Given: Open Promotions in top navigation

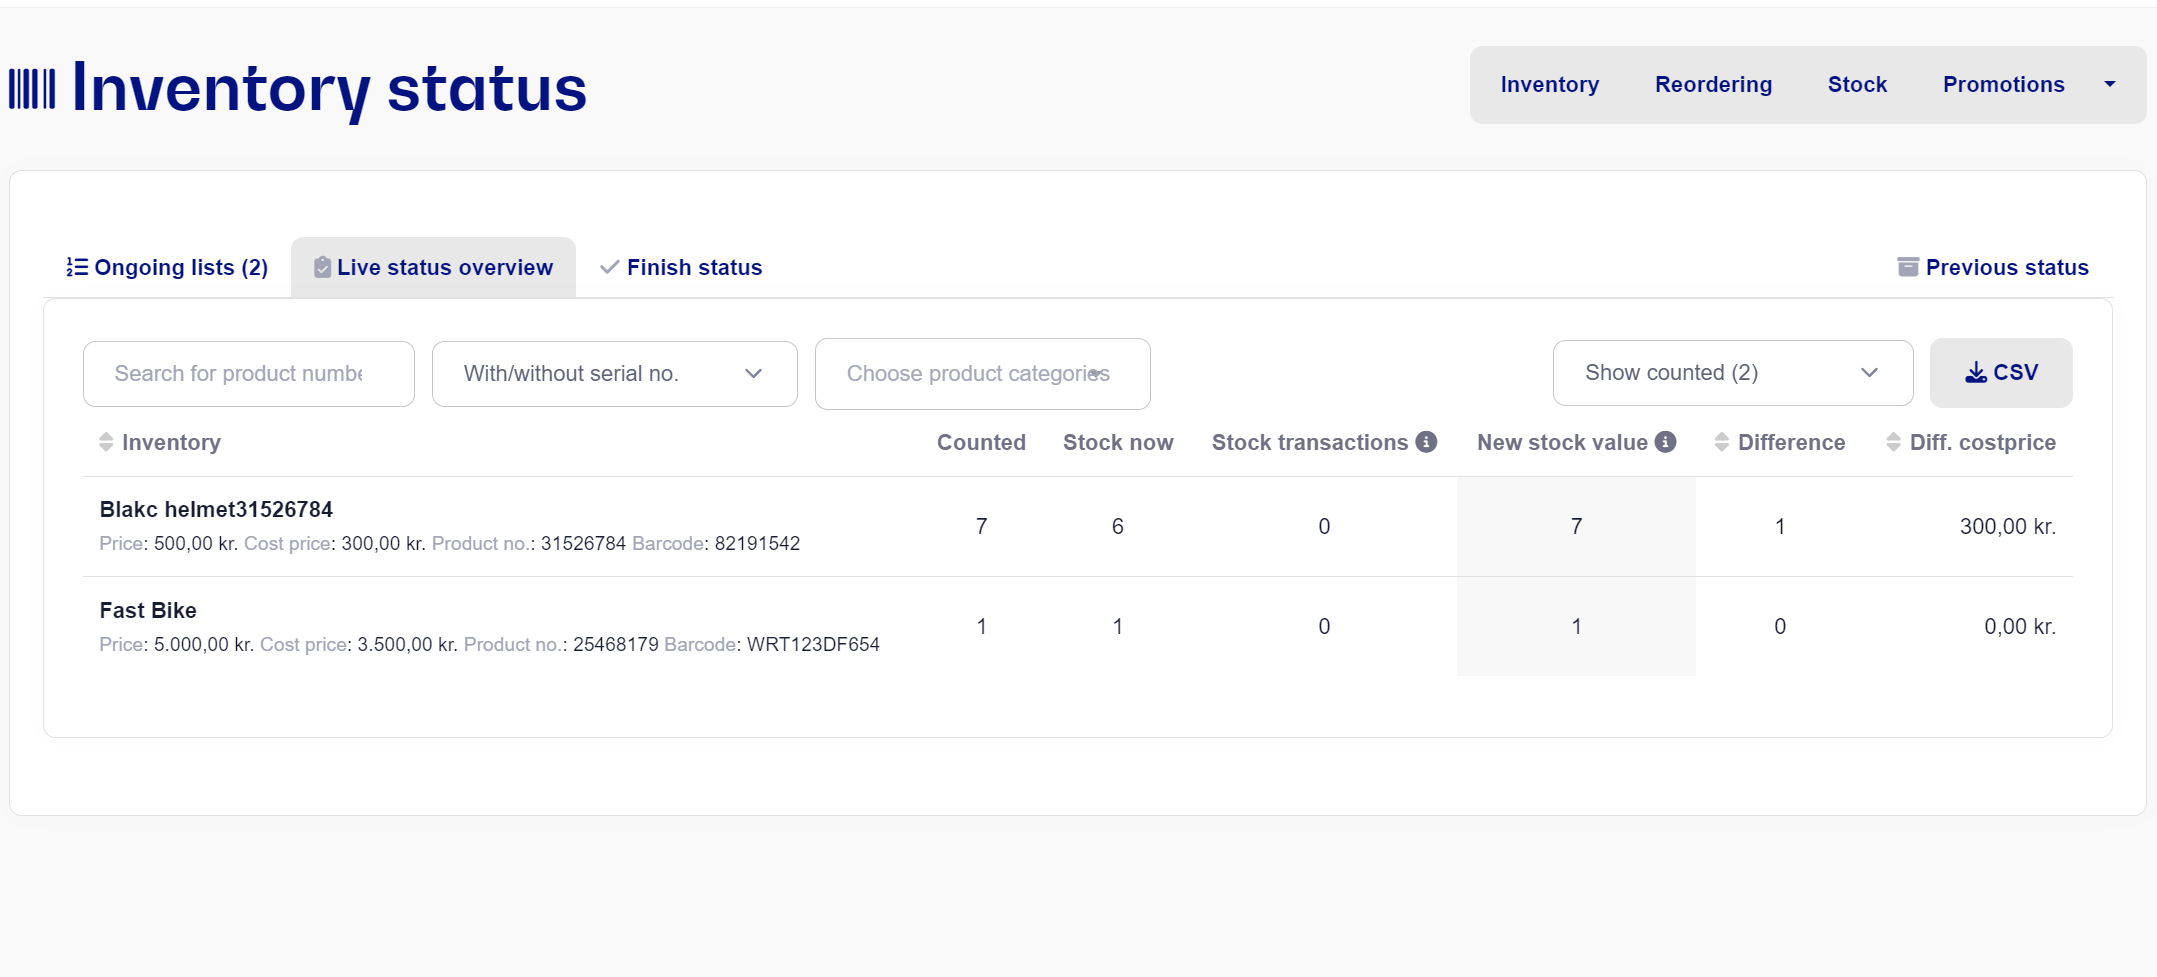Looking at the screenshot, I should (x=2004, y=85).
